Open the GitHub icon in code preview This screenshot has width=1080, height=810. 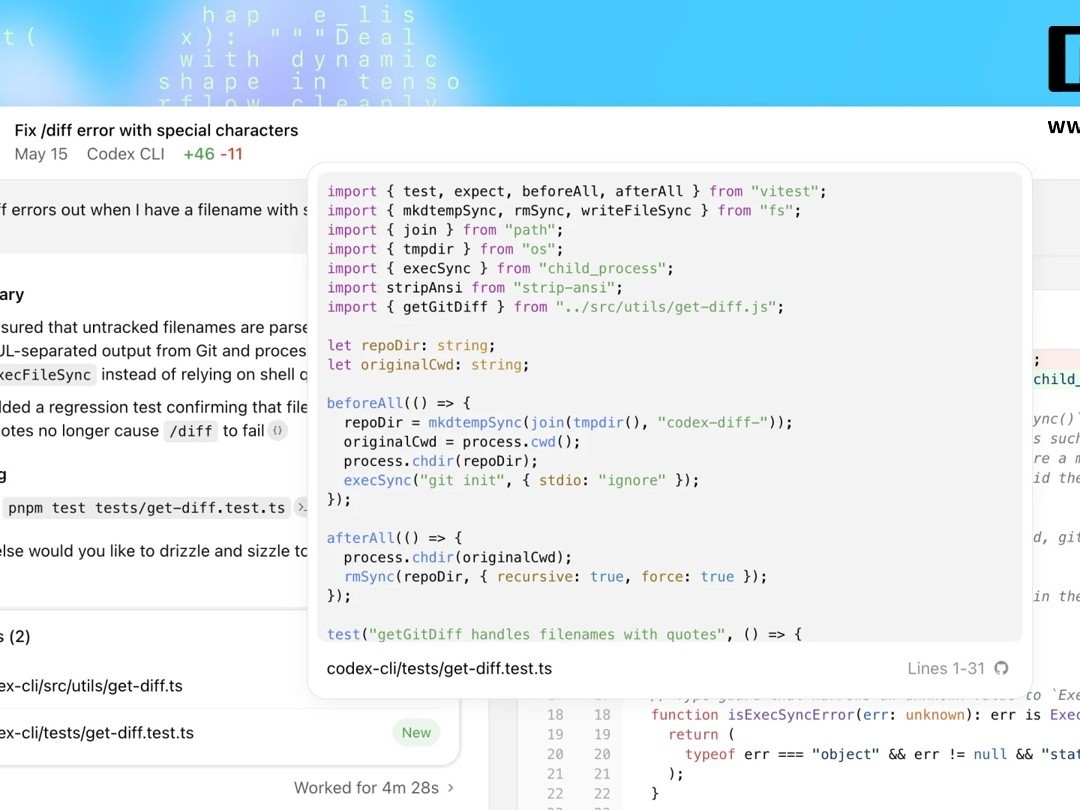(x=1001, y=669)
